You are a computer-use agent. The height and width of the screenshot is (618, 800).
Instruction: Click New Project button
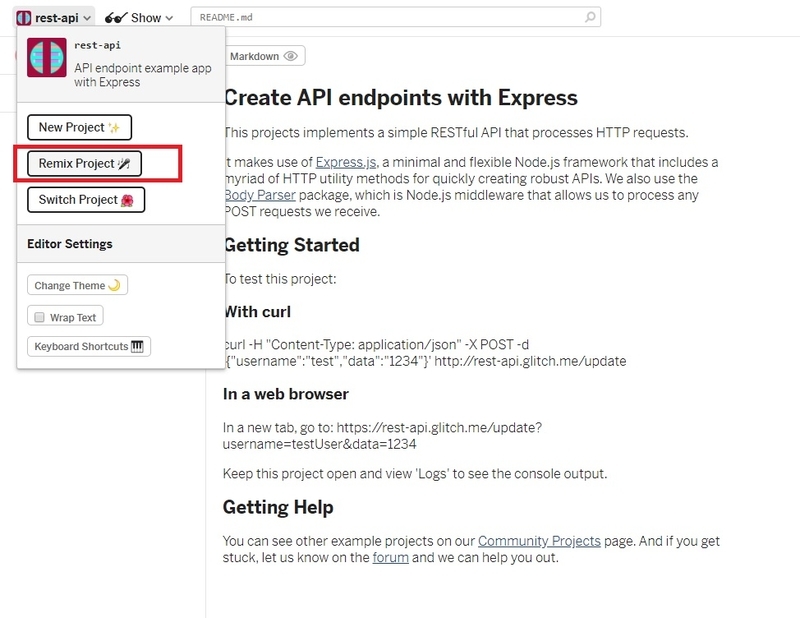[x=79, y=127]
